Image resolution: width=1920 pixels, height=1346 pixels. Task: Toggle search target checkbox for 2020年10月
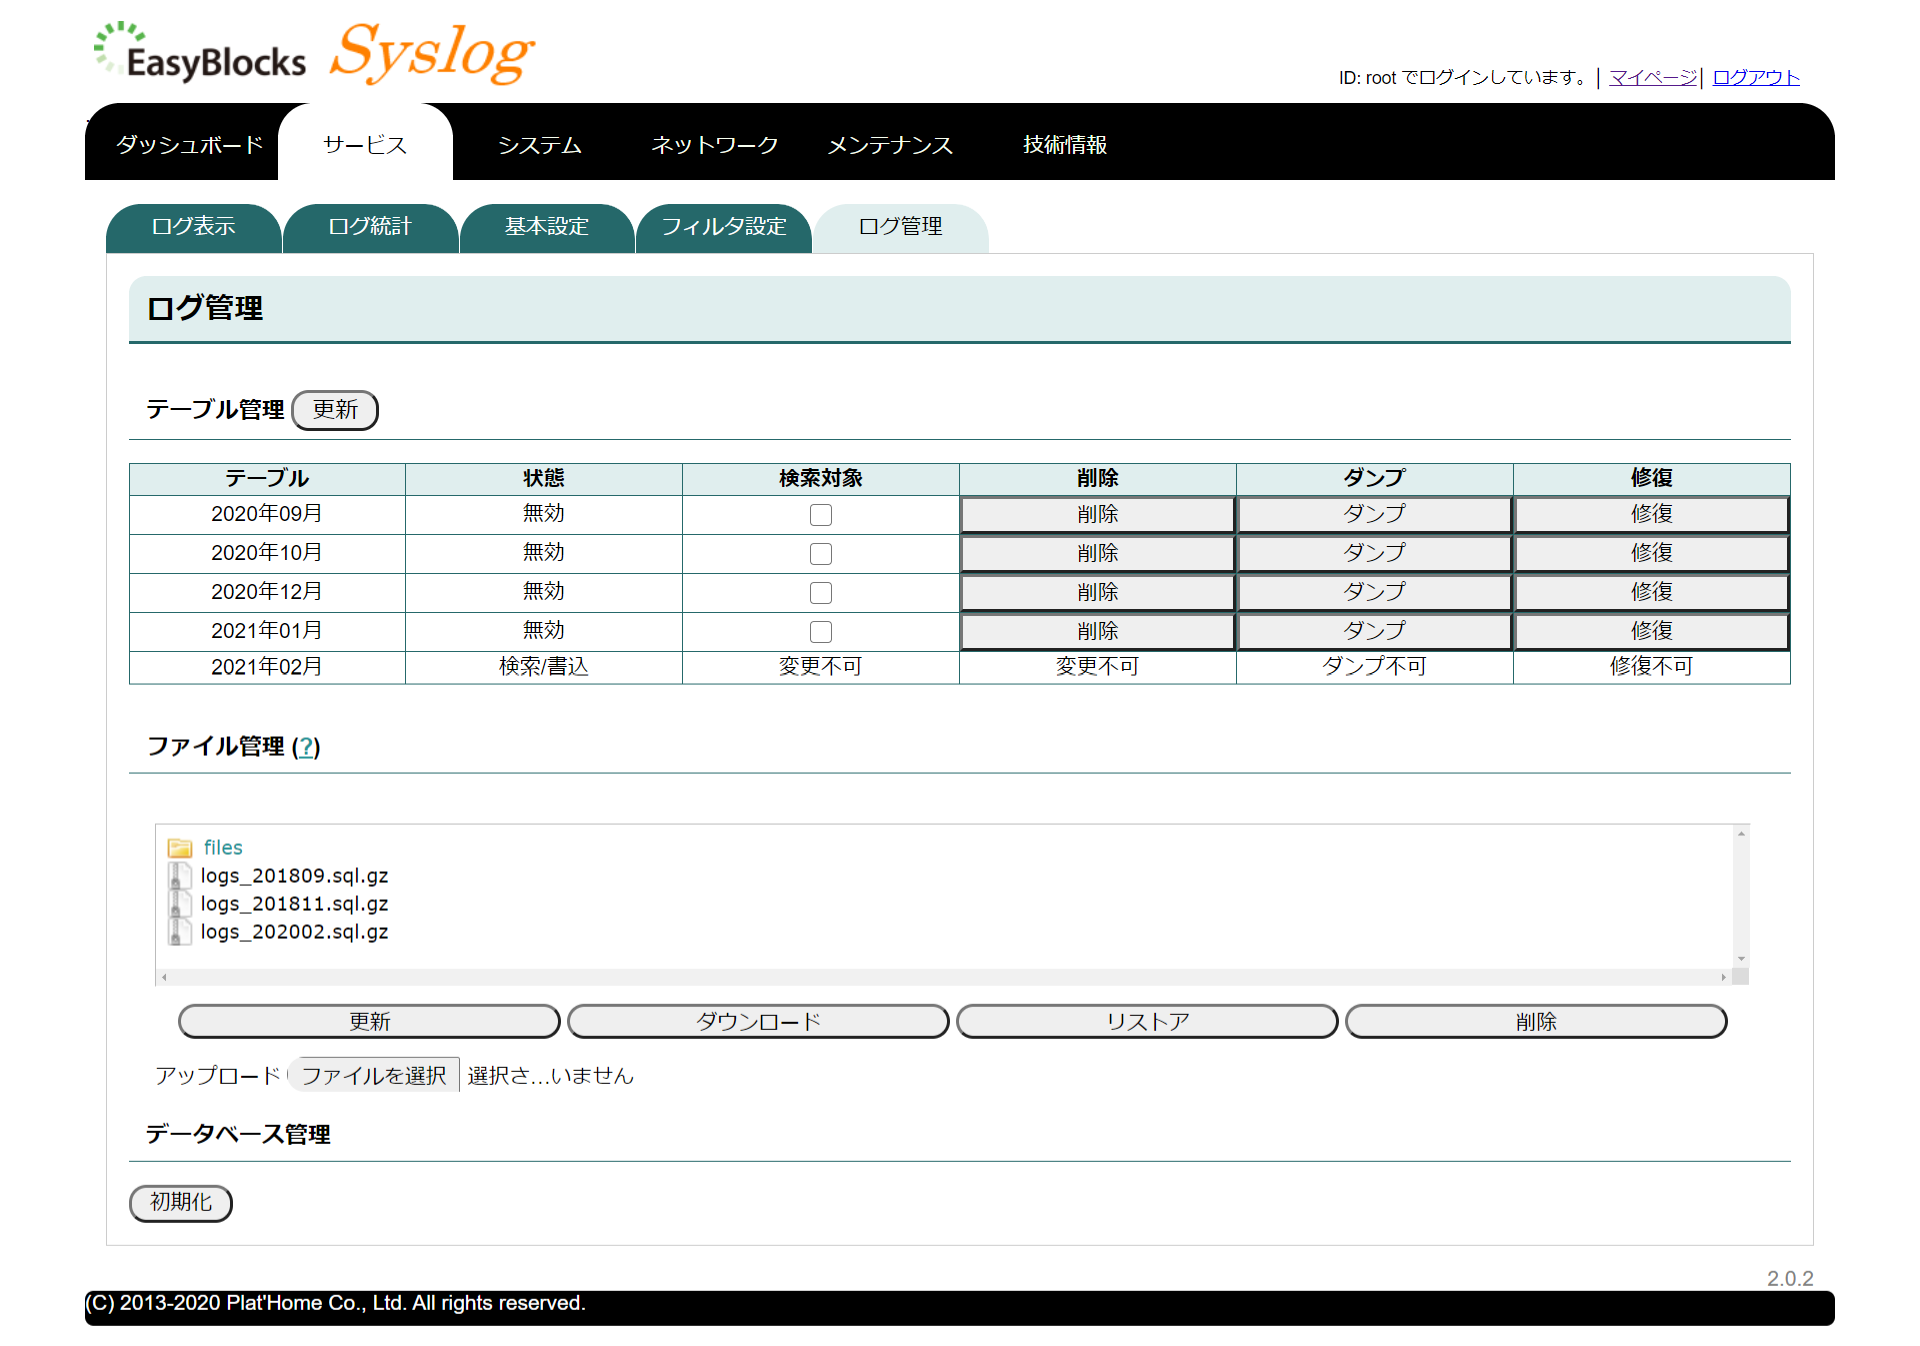821,554
